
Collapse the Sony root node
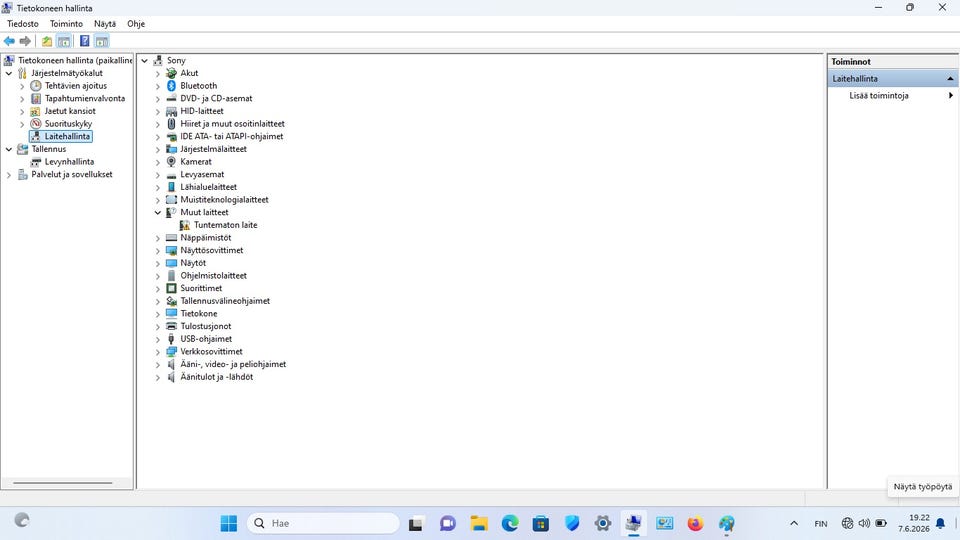pyautogui.click(x=144, y=61)
